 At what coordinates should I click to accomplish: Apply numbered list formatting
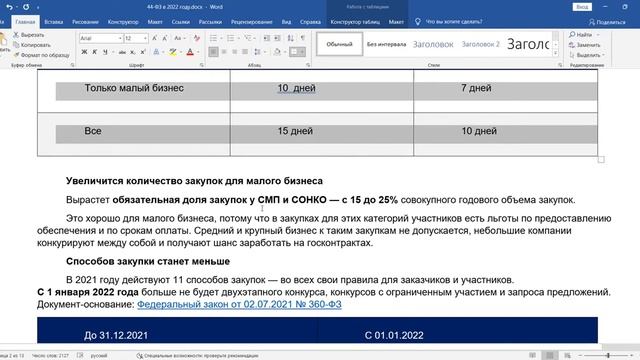coord(231,38)
